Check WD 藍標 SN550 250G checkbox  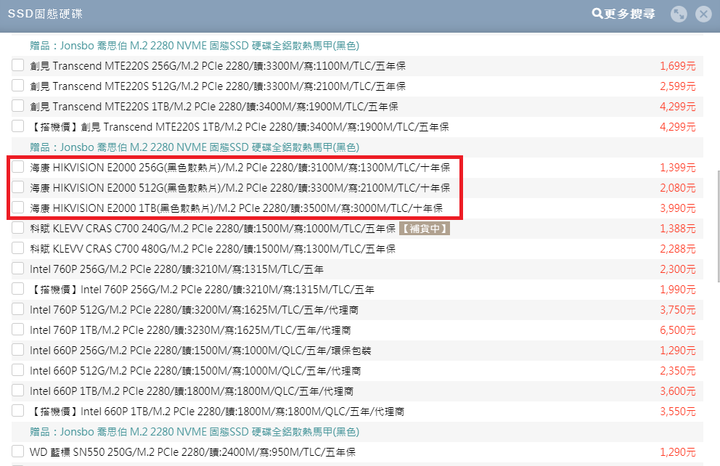click(x=18, y=451)
